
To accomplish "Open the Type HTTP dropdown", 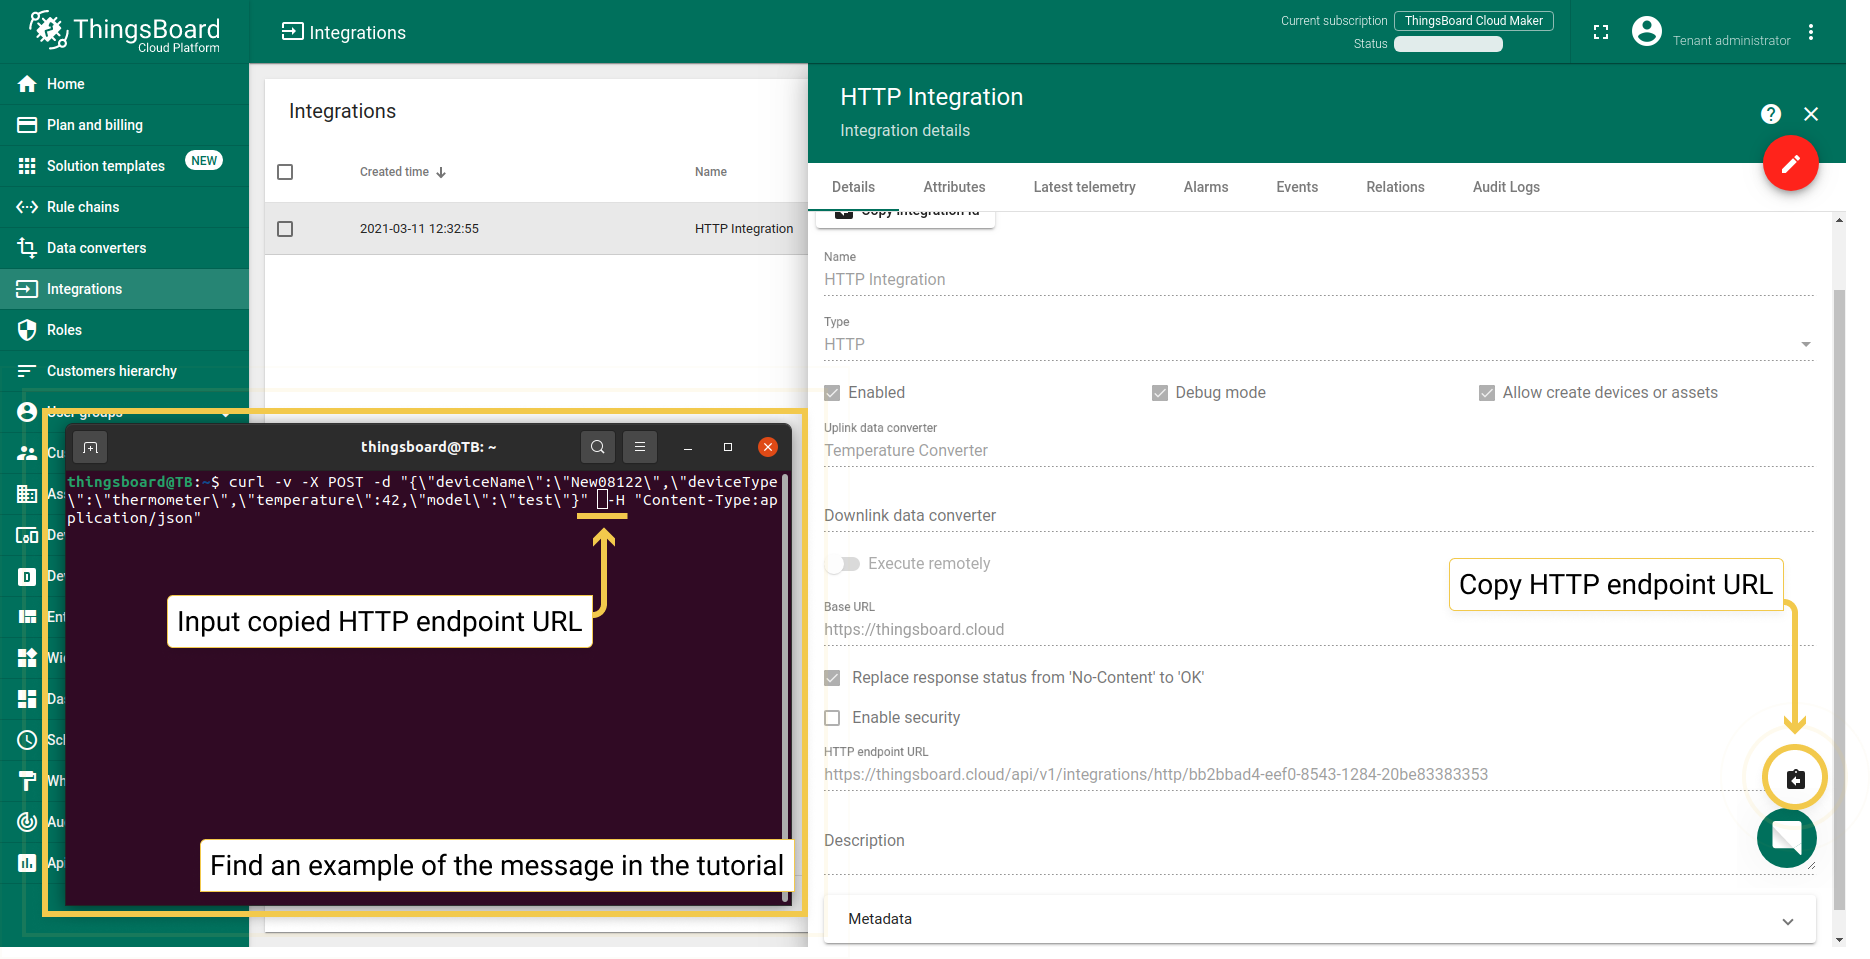I will pos(1318,344).
